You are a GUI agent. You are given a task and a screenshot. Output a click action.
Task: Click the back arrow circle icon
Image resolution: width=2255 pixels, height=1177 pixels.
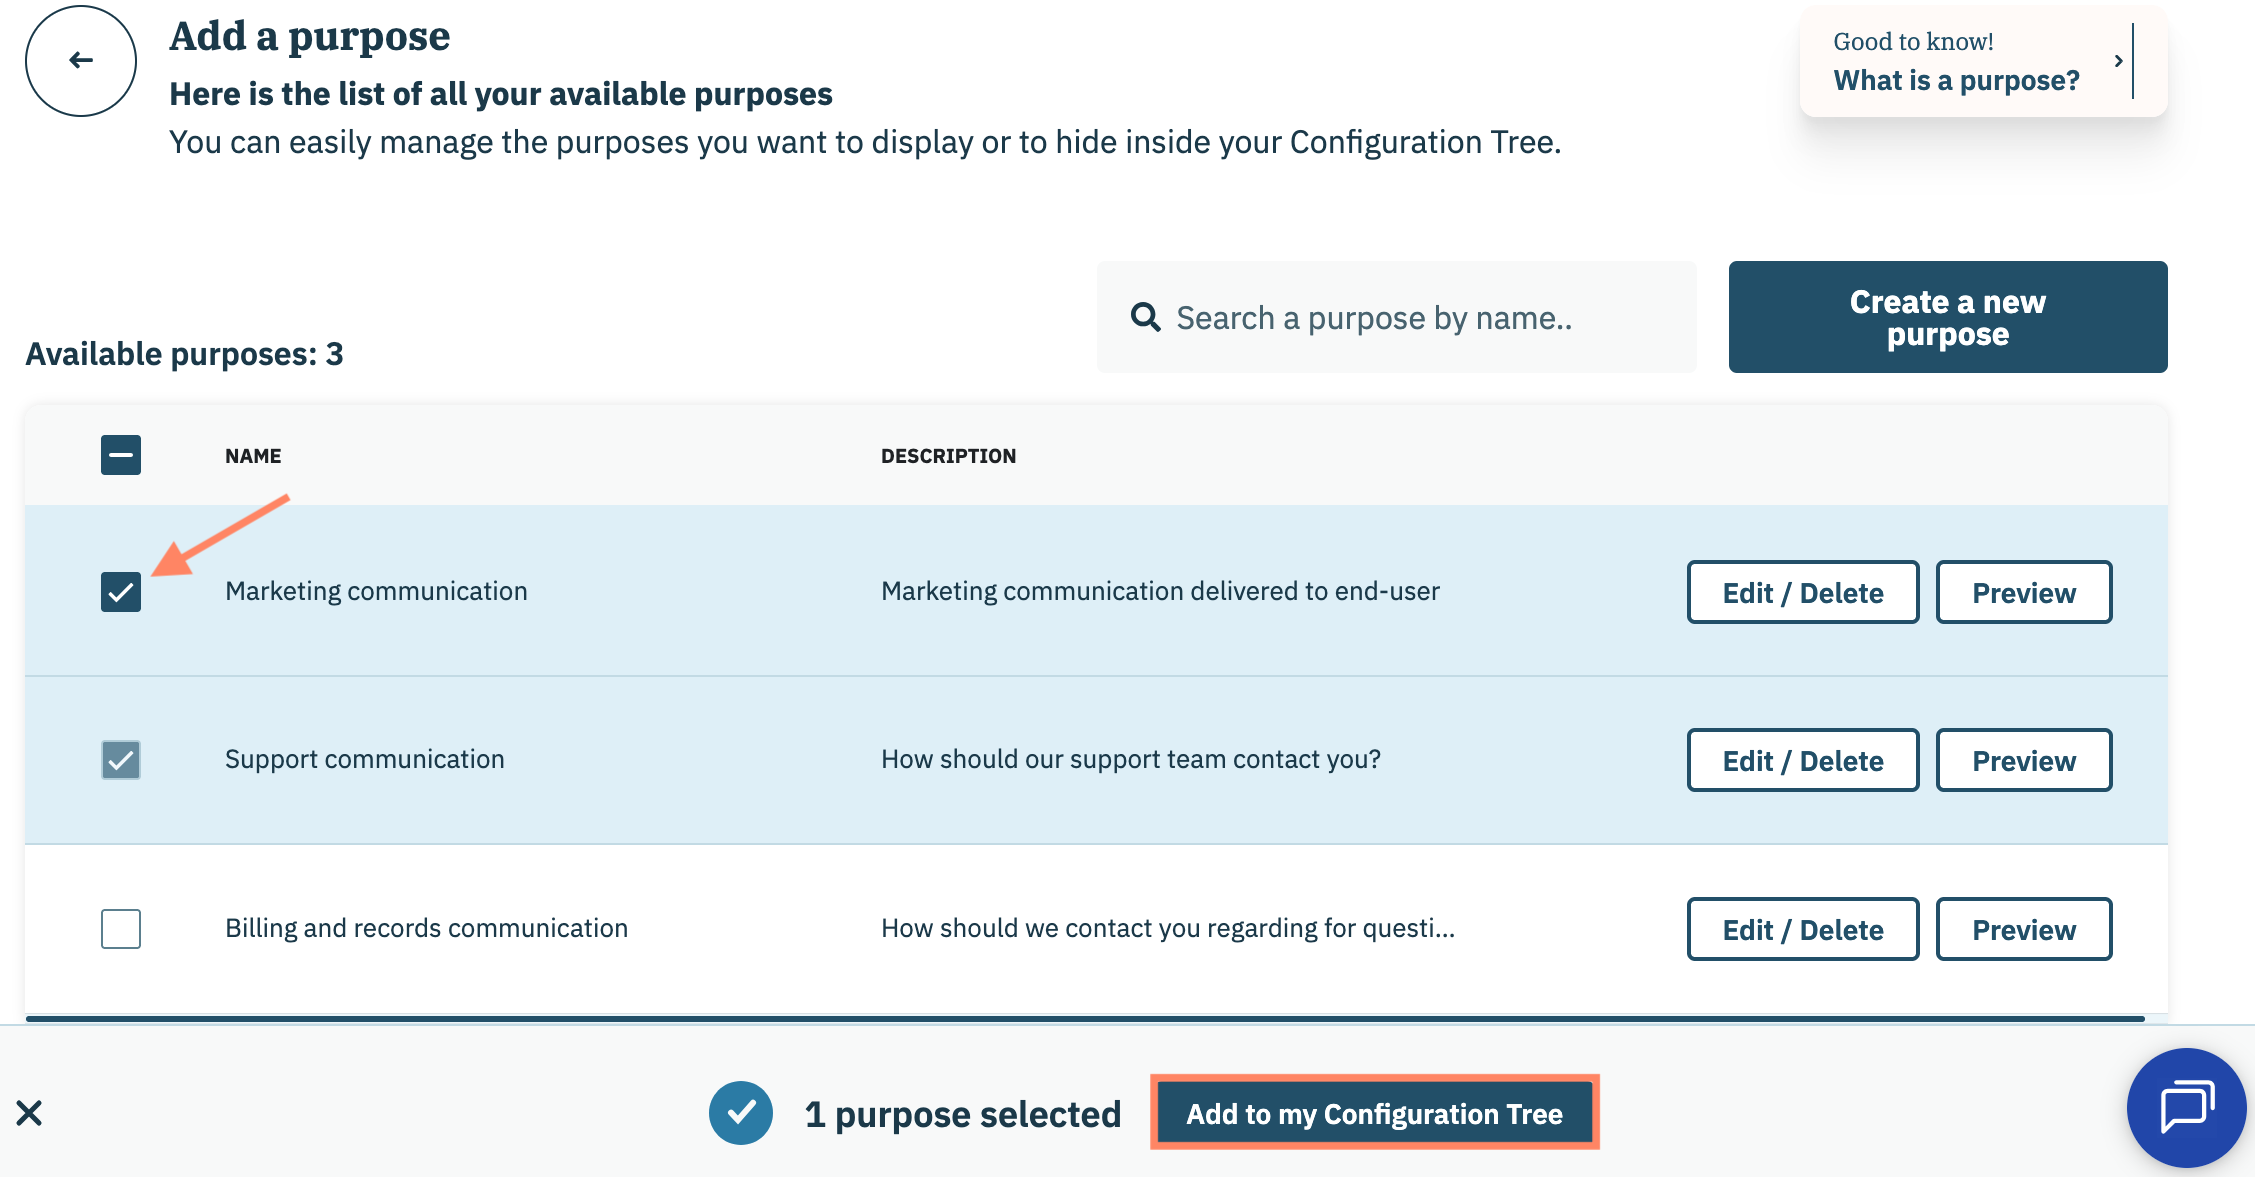(81, 61)
